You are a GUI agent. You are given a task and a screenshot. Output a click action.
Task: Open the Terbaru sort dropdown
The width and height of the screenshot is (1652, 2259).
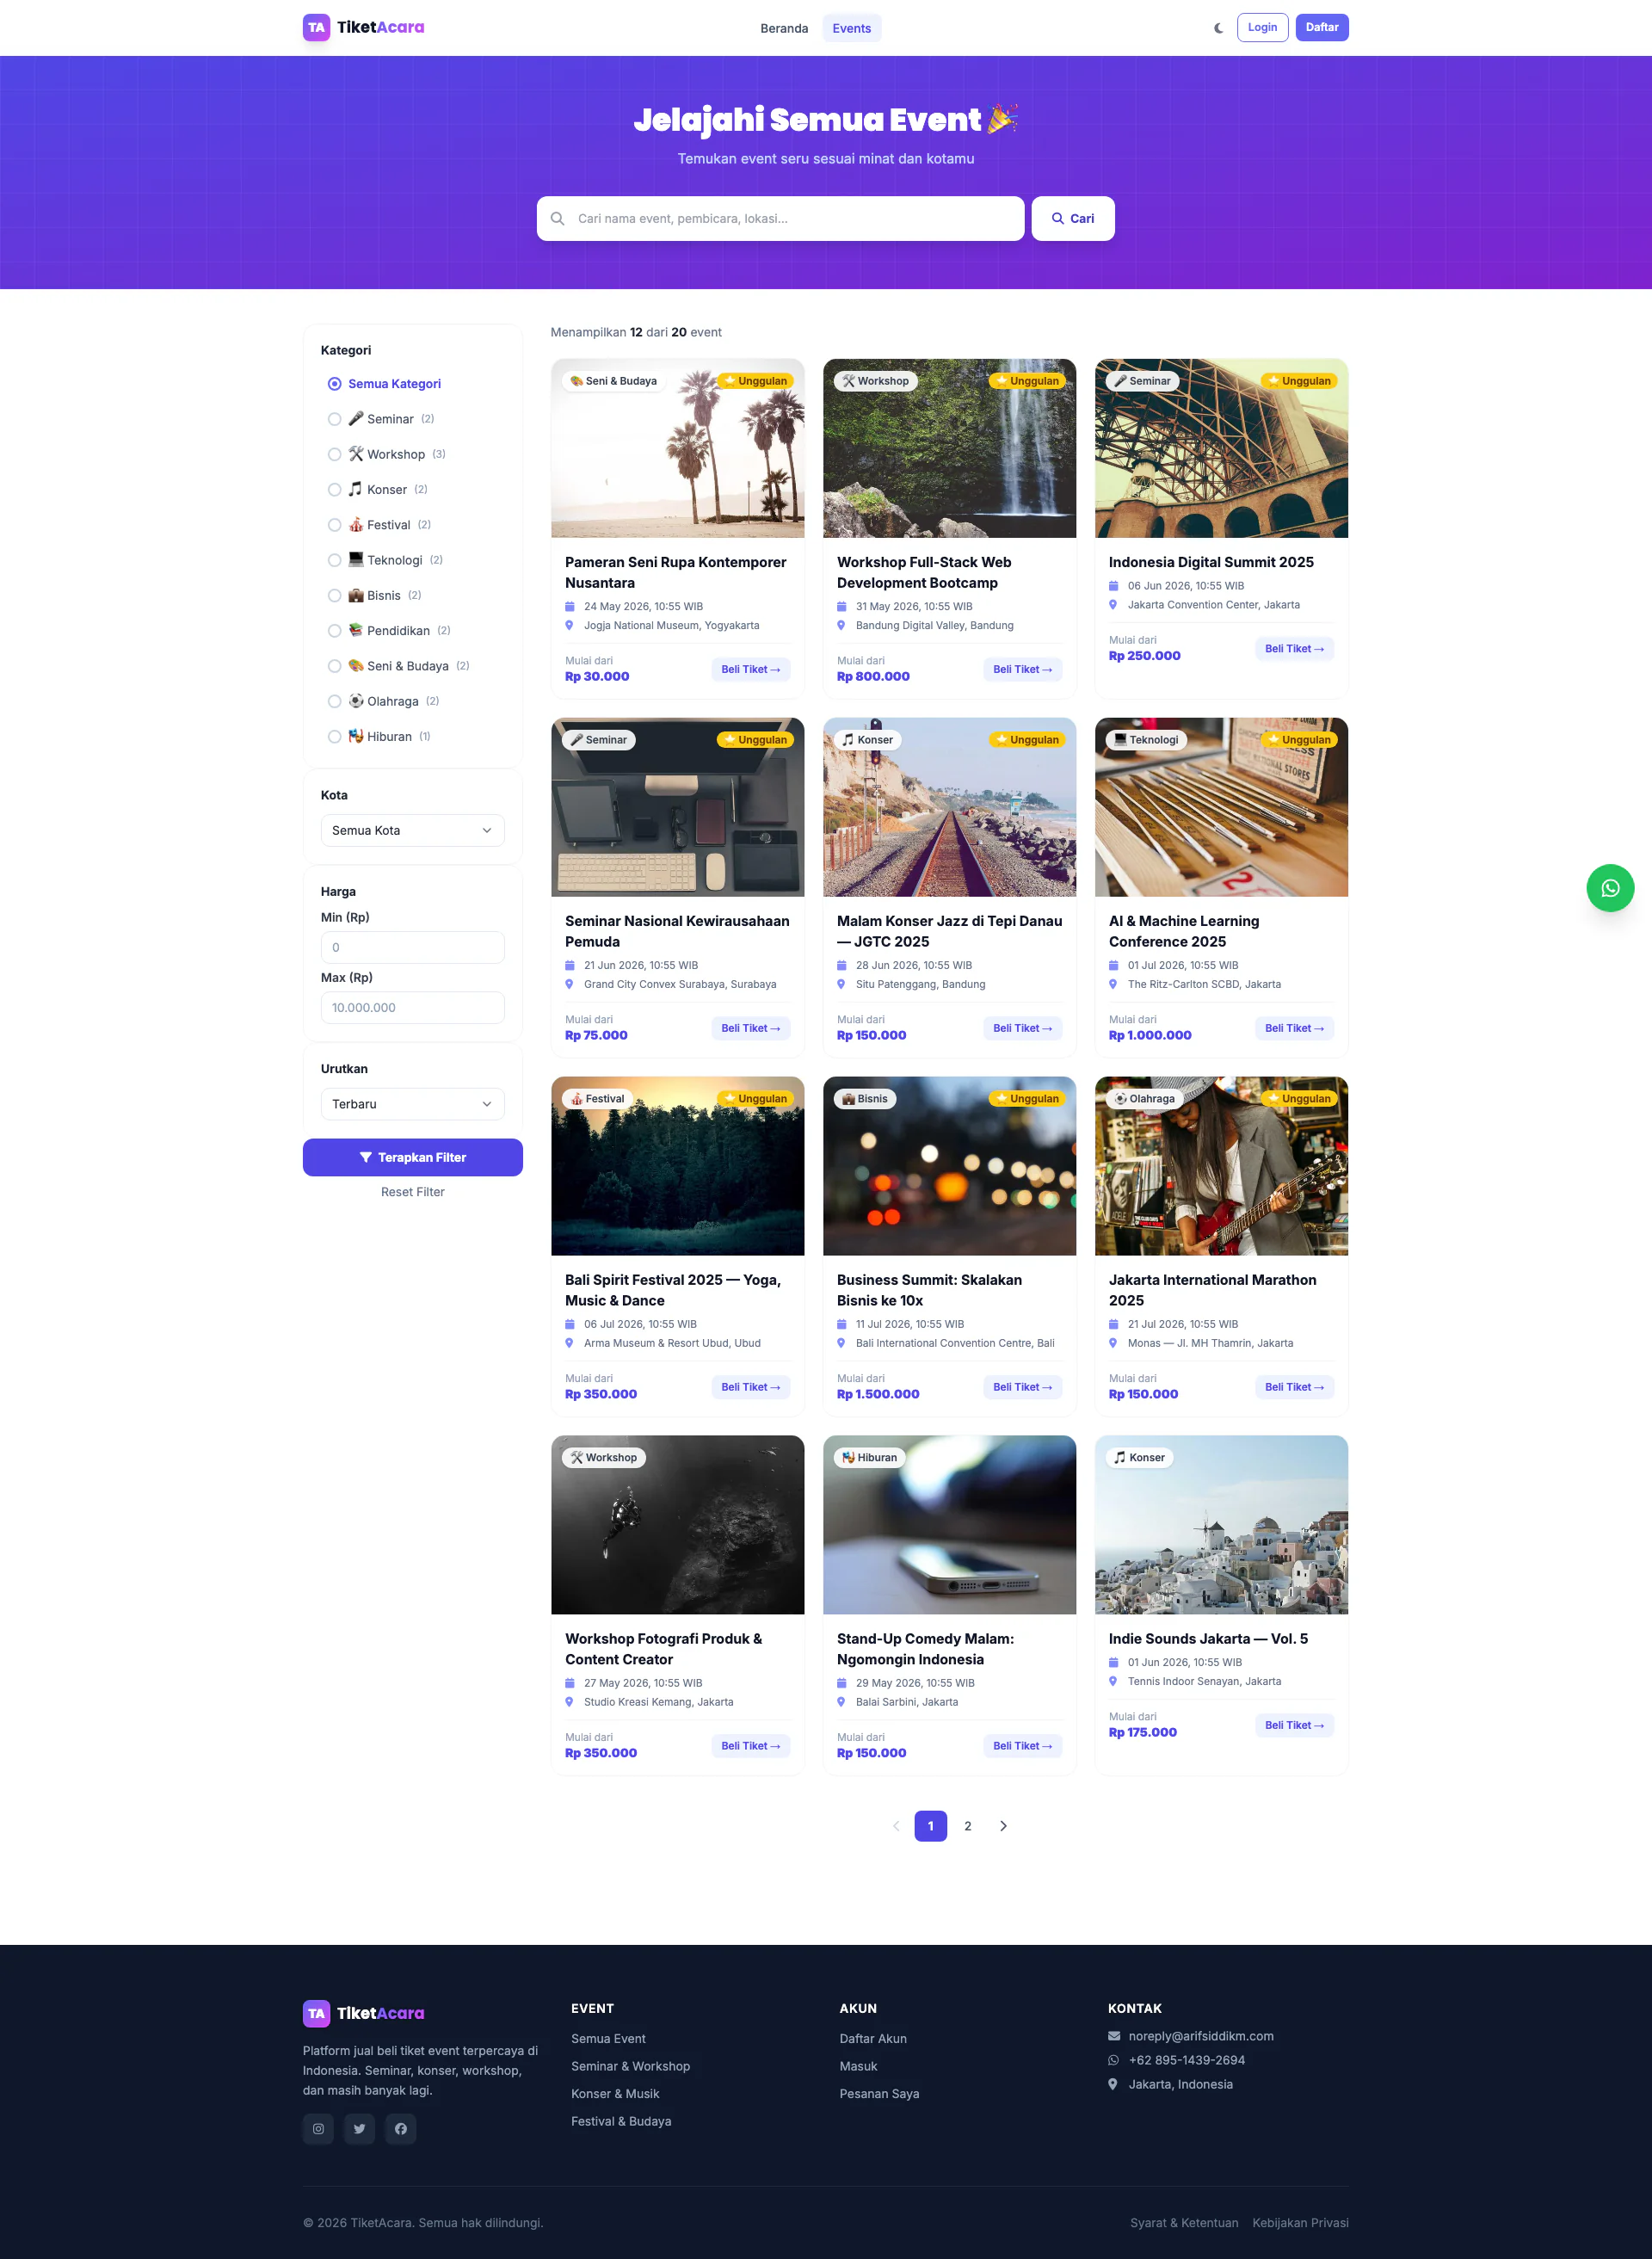(x=412, y=1104)
